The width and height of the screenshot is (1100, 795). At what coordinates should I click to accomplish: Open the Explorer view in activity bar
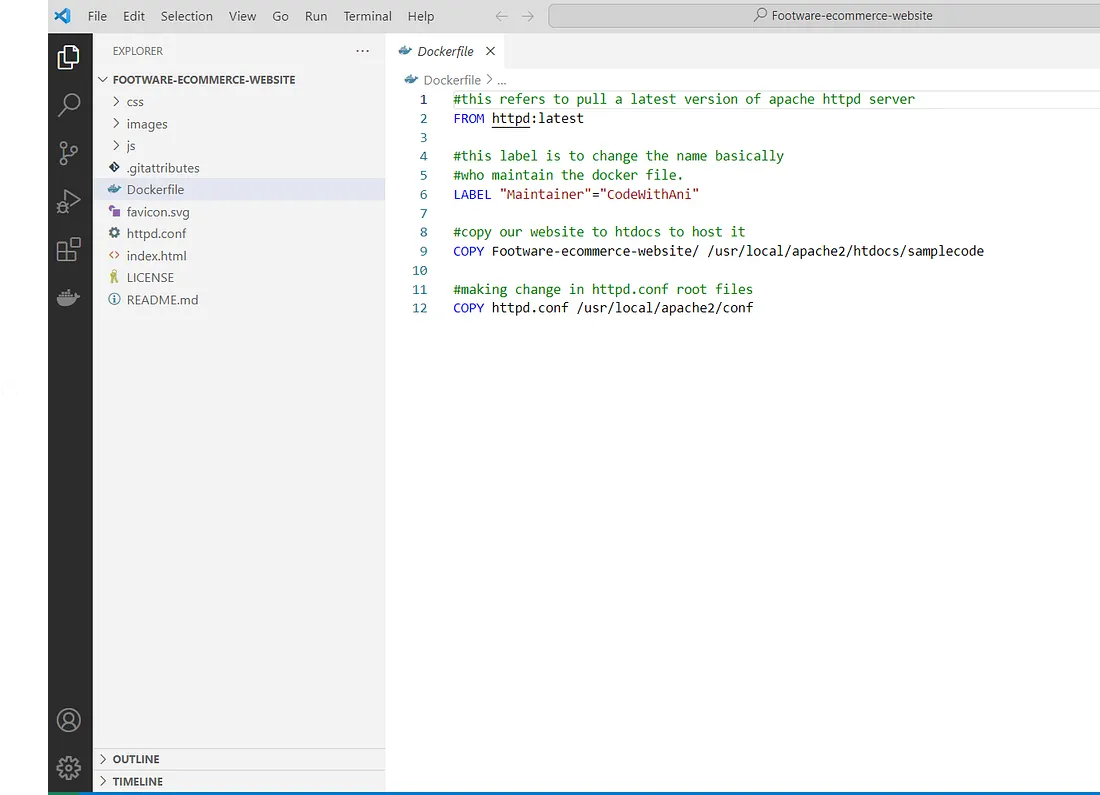[x=68, y=58]
